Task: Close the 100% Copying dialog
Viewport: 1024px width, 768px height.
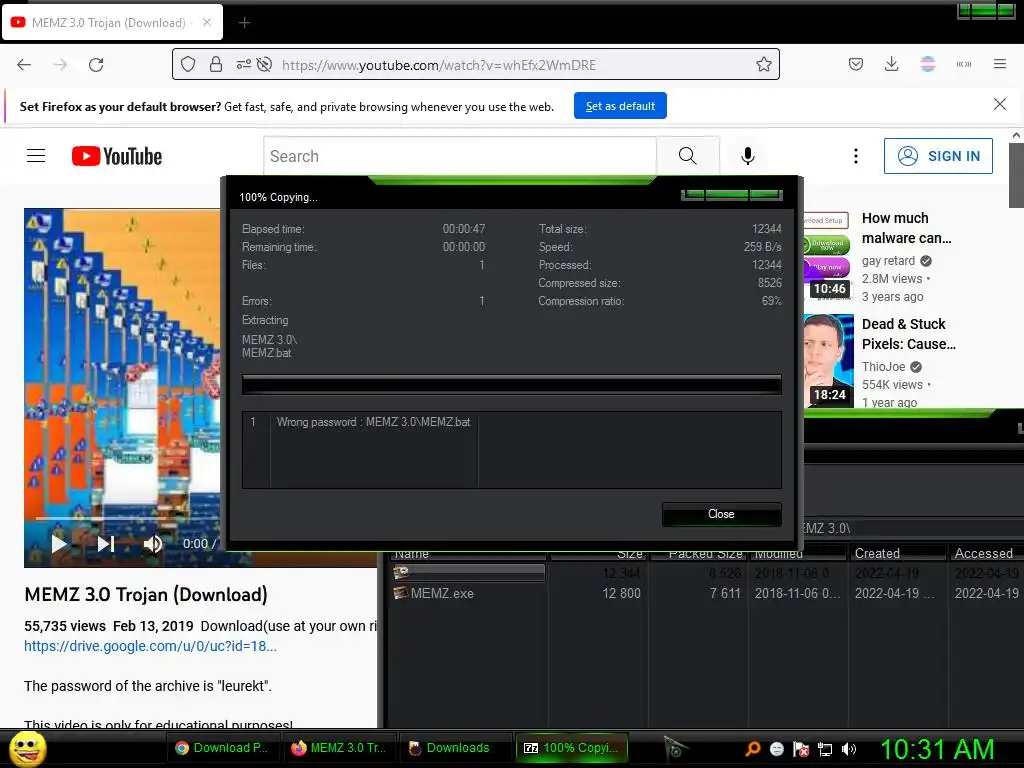Action: [721, 514]
